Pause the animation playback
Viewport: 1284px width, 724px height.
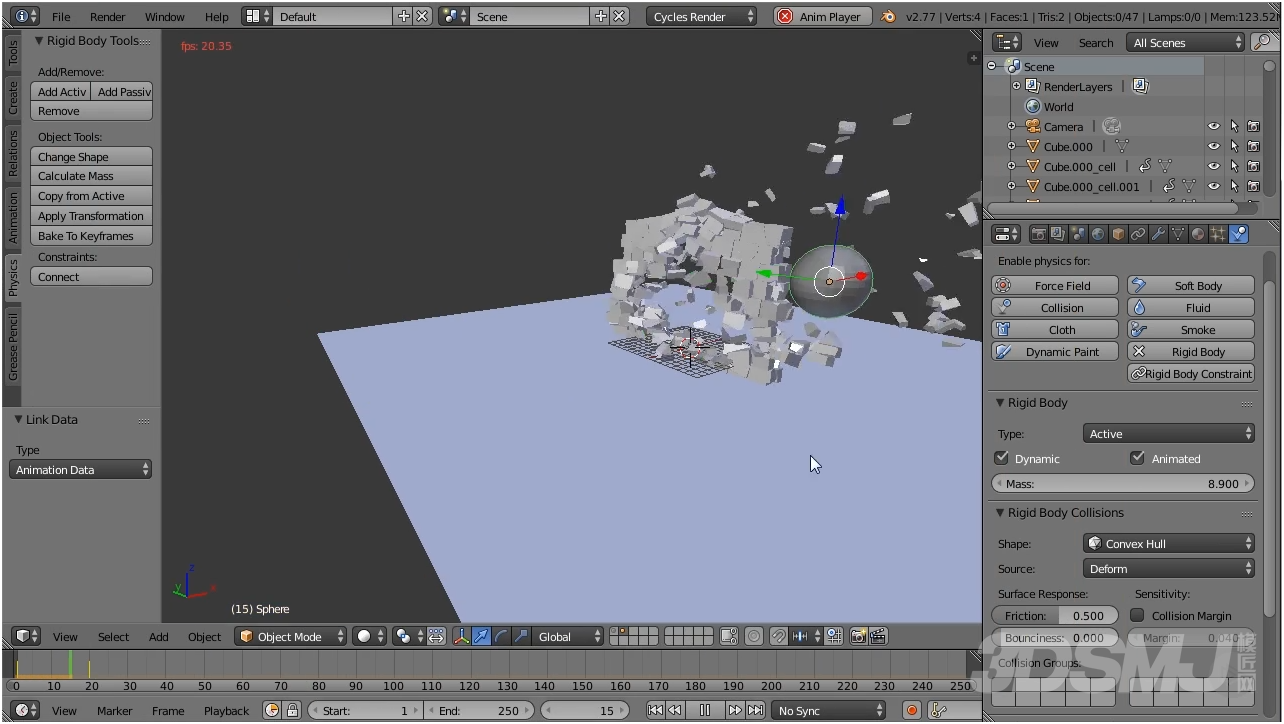coord(705,710)
